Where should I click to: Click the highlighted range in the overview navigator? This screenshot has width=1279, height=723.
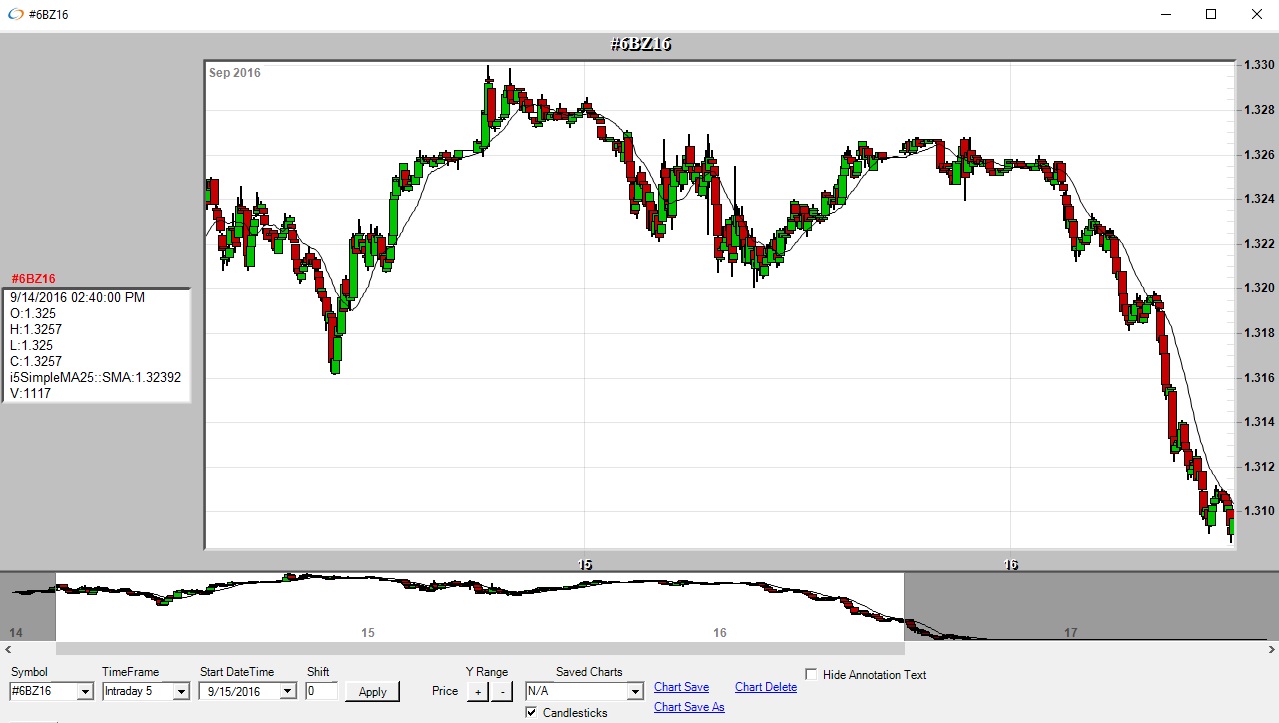point(480,606)
